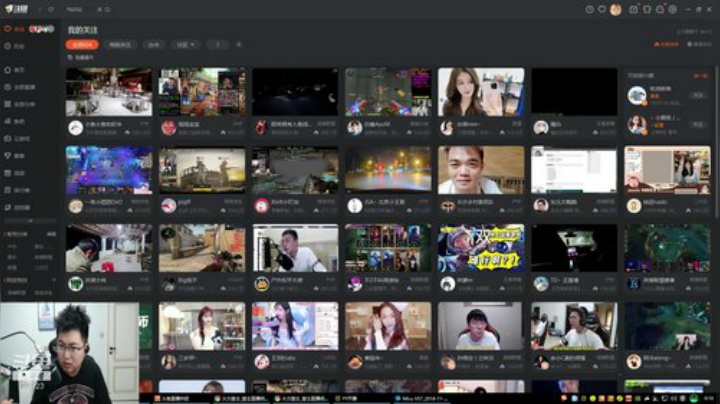This screenshot has width=720, height=404.
Task: Open the card game stream thumbnail with a character grid
Action: pyautogui.click(x=388, y=248)
